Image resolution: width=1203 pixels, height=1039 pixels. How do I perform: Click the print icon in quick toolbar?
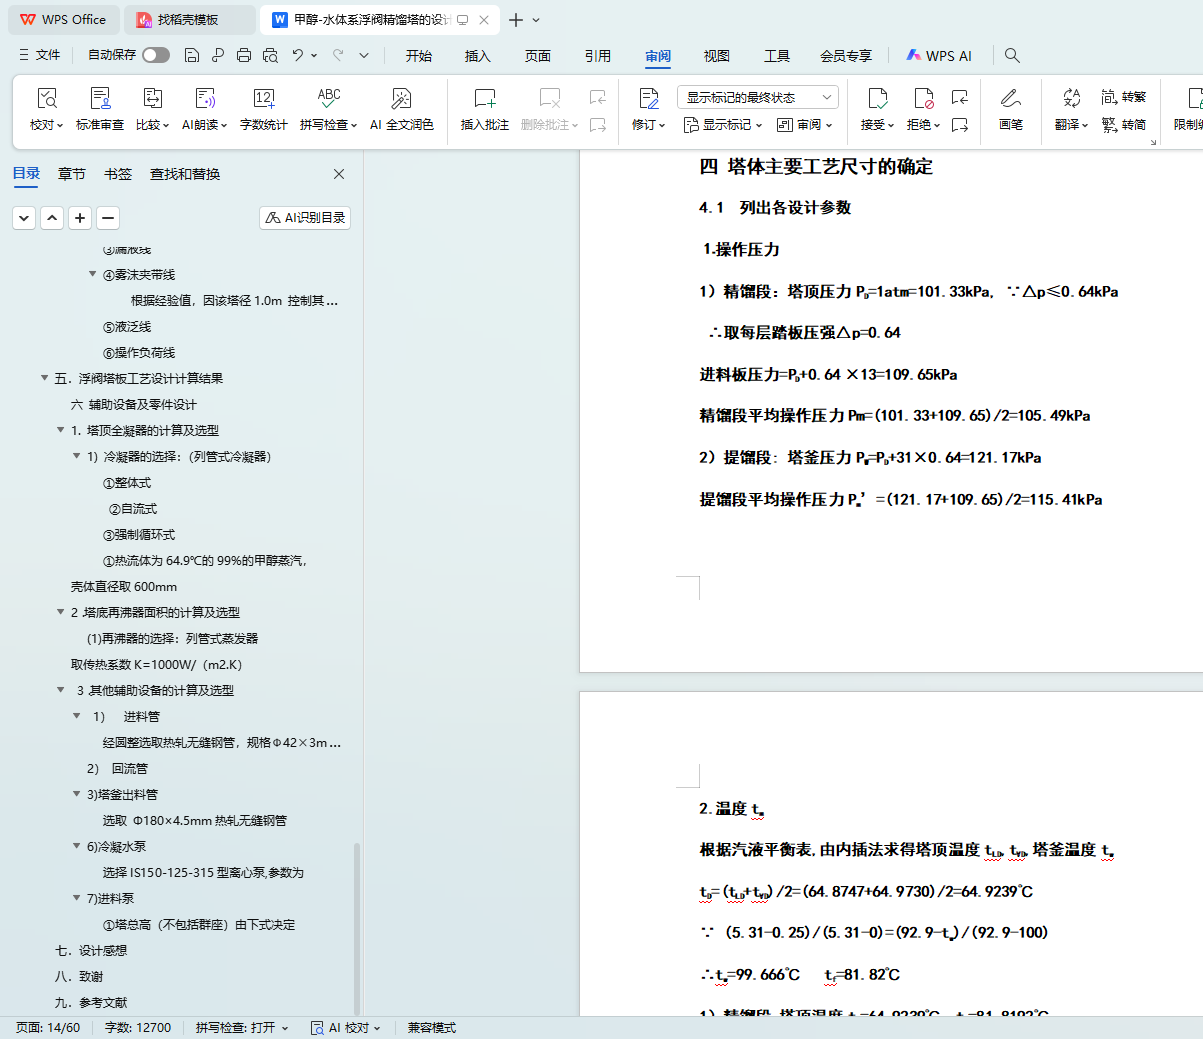244,55
